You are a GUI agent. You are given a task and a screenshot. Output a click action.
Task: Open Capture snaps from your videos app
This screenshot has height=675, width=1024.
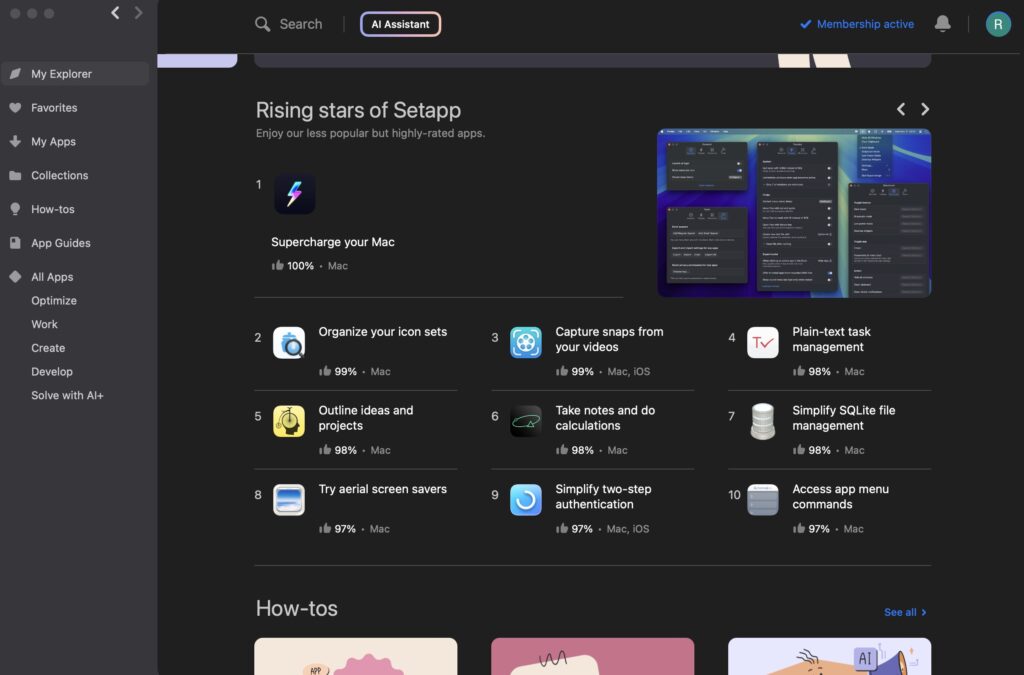609,339
